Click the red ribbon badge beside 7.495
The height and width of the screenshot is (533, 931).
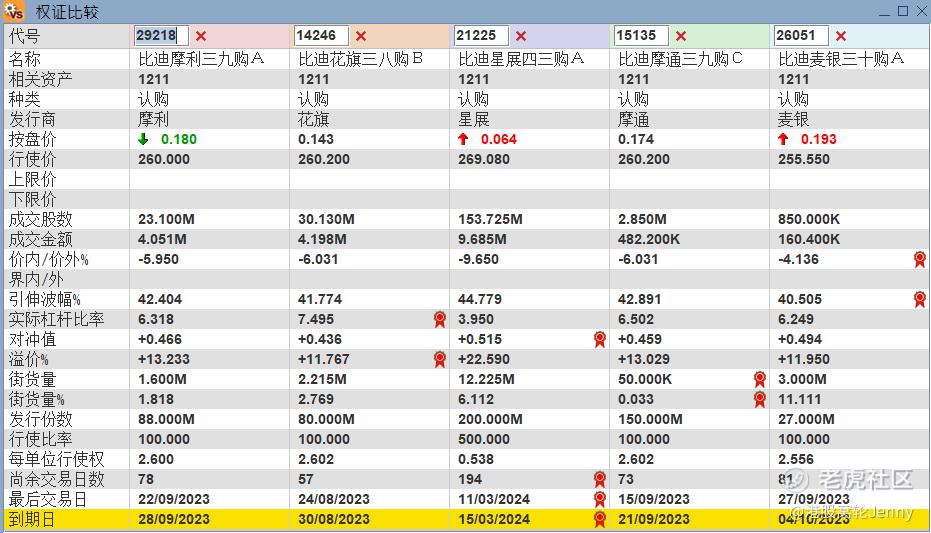[x=439, y=319]
